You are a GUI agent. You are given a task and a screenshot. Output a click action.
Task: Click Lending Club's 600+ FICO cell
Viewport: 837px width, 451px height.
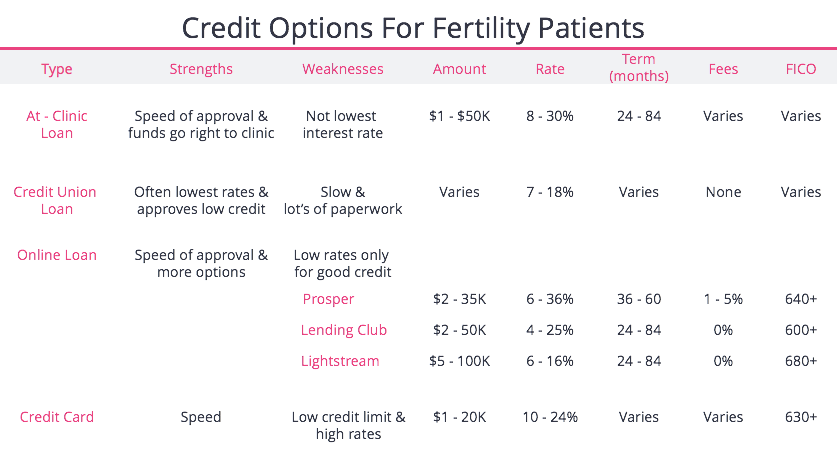click(x=801, y=330)
